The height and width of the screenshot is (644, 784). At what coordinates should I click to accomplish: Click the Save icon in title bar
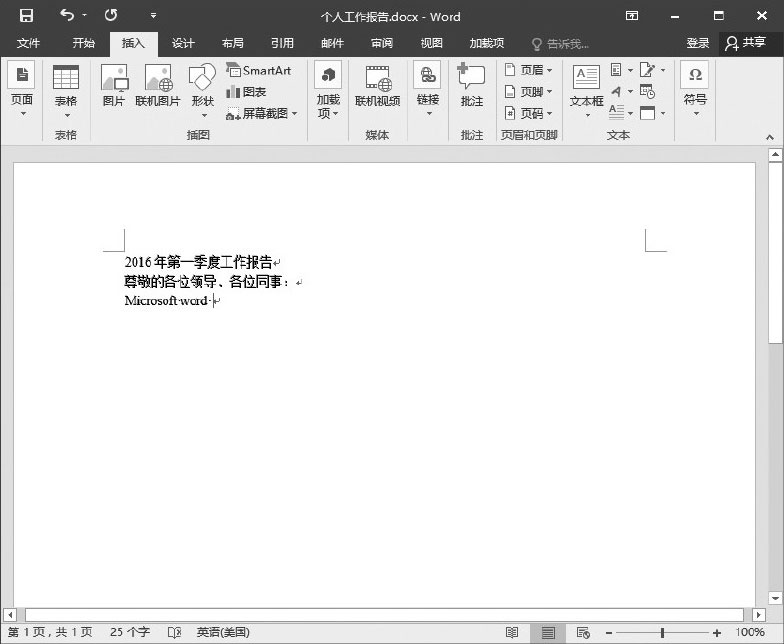(x=26, y=16)
